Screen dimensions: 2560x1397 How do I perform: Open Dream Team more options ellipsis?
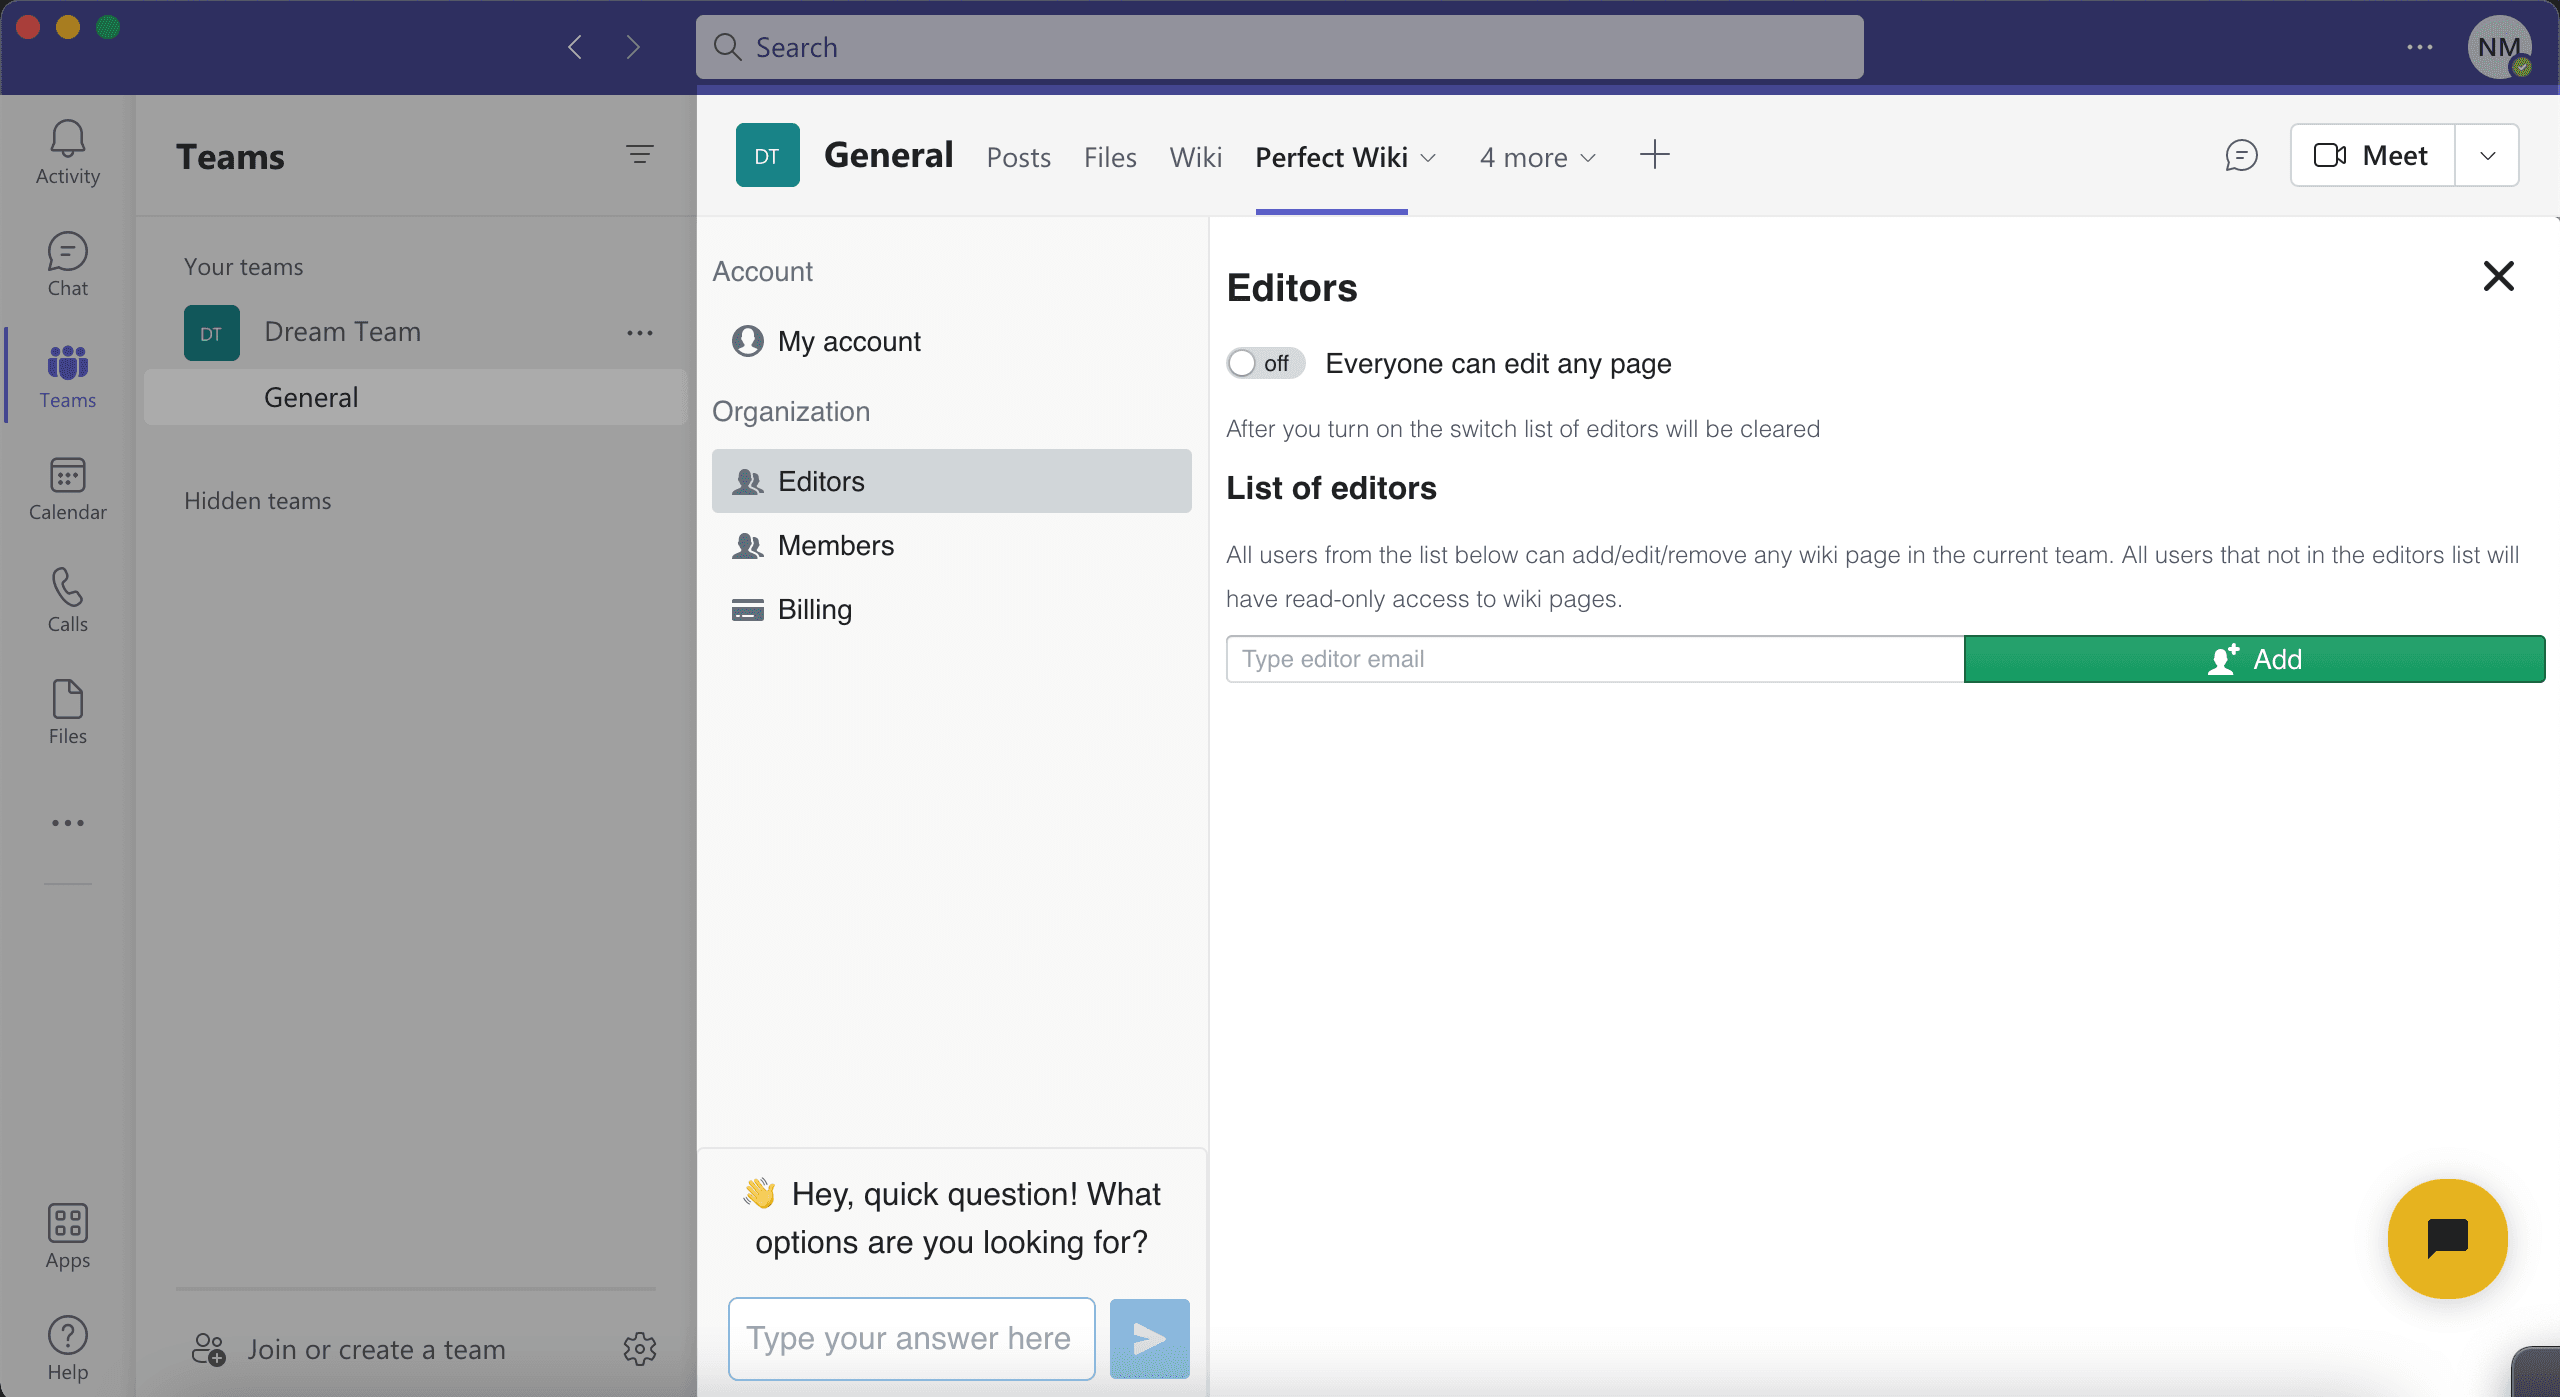click(640, 333)
